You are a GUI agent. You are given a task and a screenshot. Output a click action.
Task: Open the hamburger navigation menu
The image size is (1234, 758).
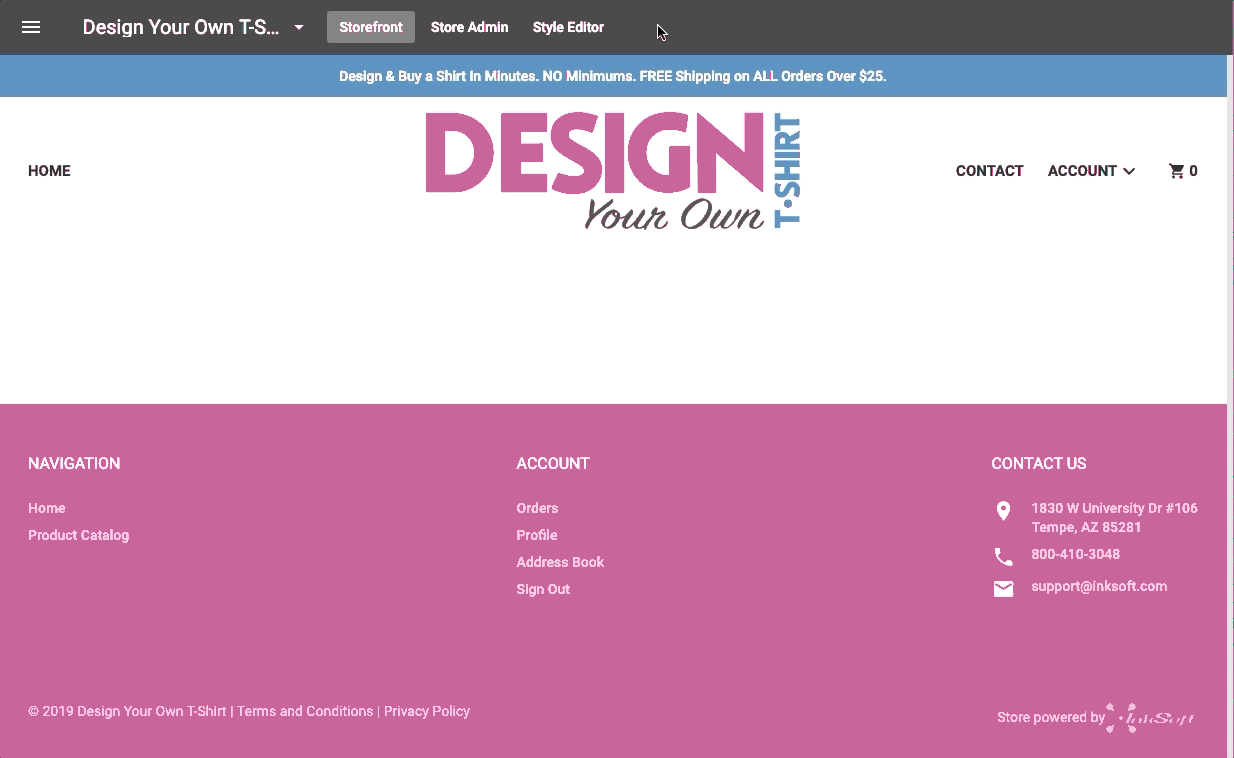pyautogui.click(x=31, y=27)
